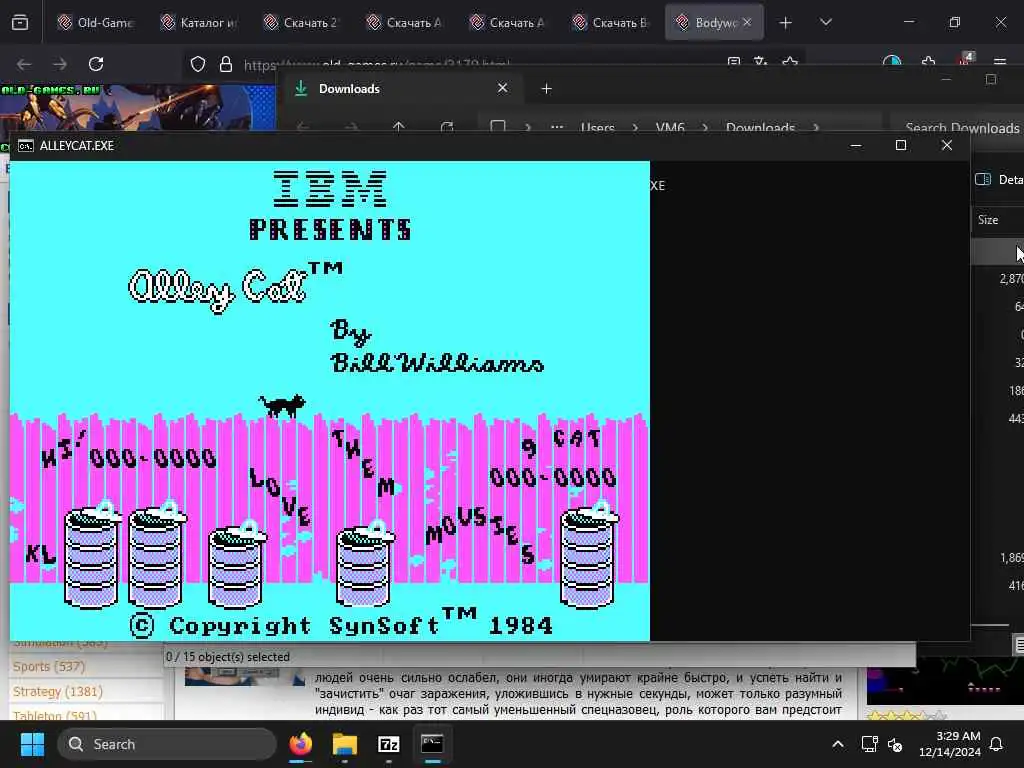This screenshot has width=1024, height=768.
Task: Close the ALLEYCAT.EXE window
Action: tap(947, 146)
